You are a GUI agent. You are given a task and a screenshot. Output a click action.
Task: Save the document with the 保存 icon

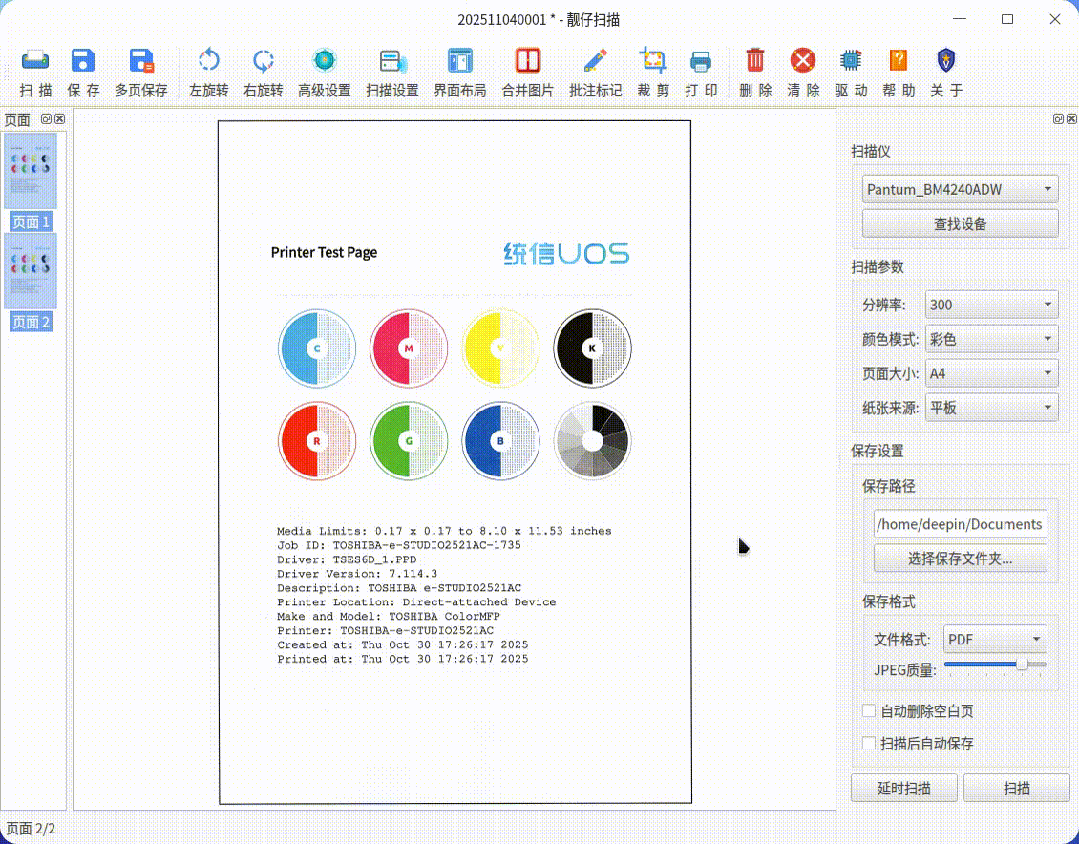tap(83, 72)
